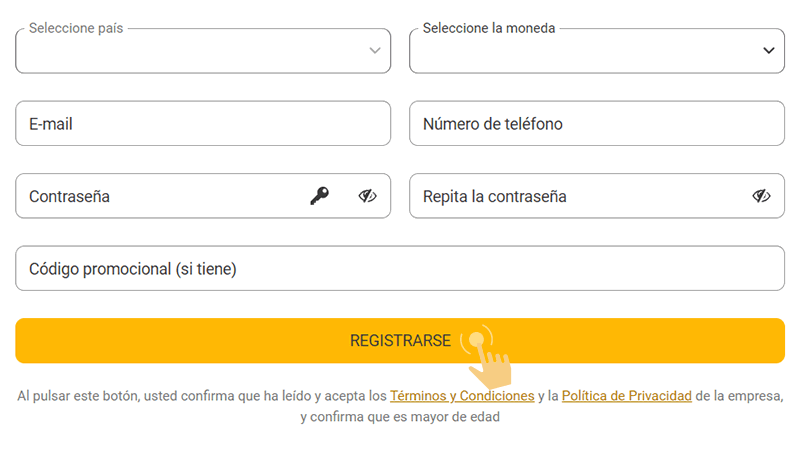Click the chevron arrow of the country selector

(375, 50)
